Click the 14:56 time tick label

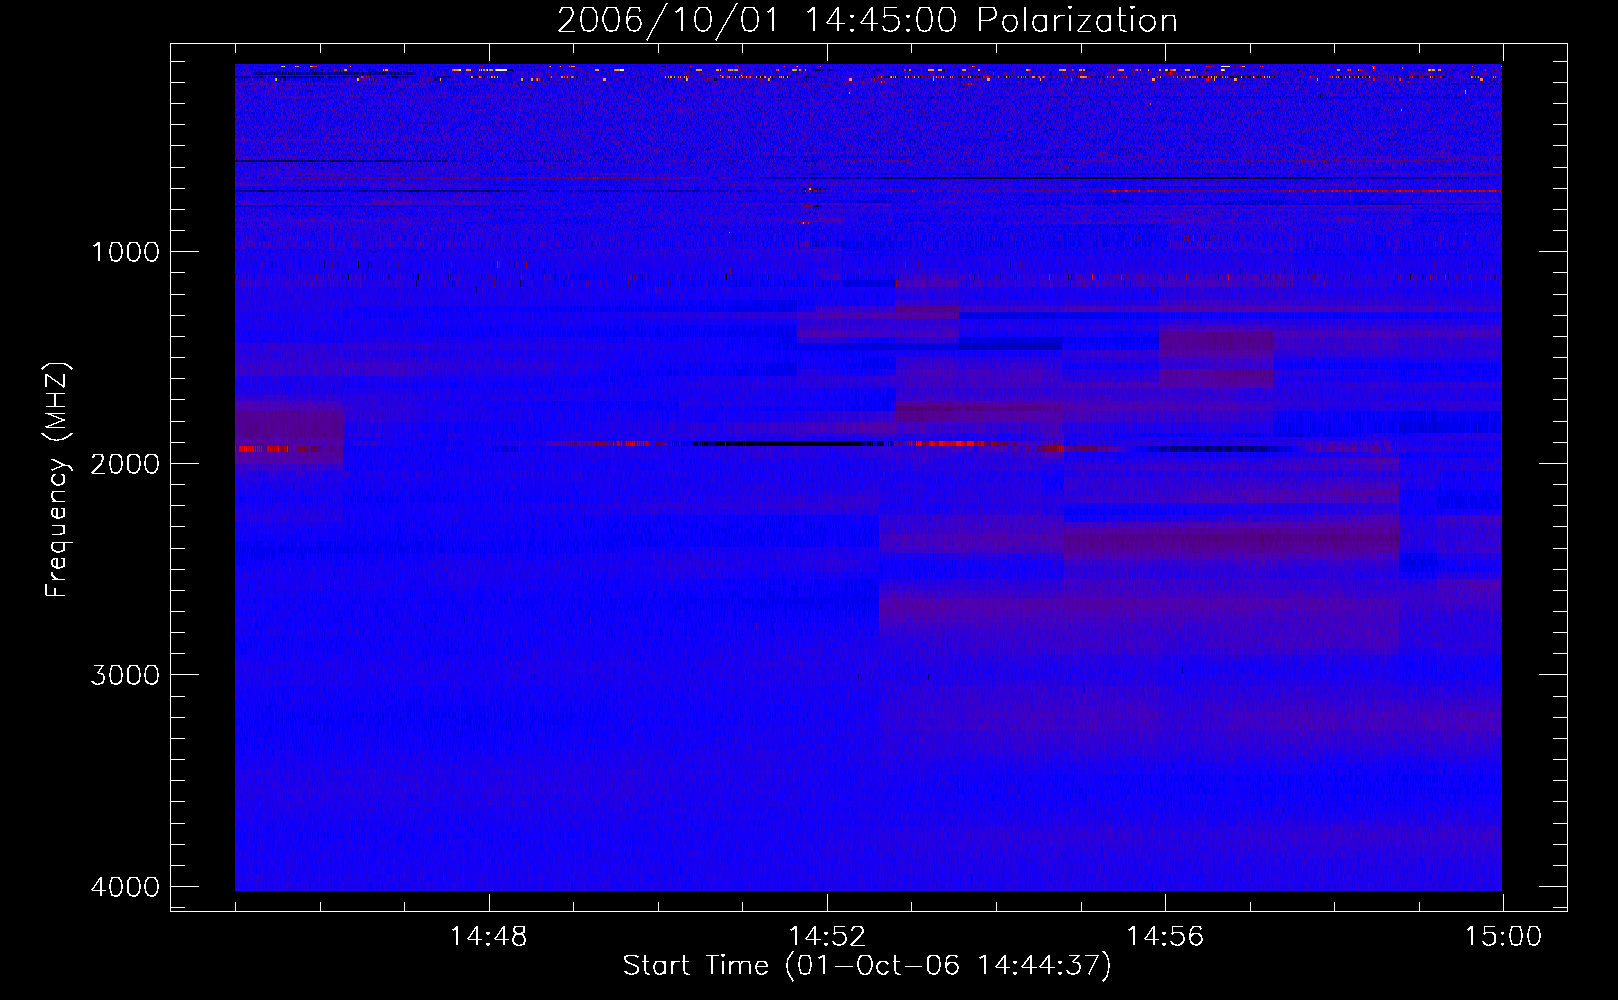(x=1165, y=937)
